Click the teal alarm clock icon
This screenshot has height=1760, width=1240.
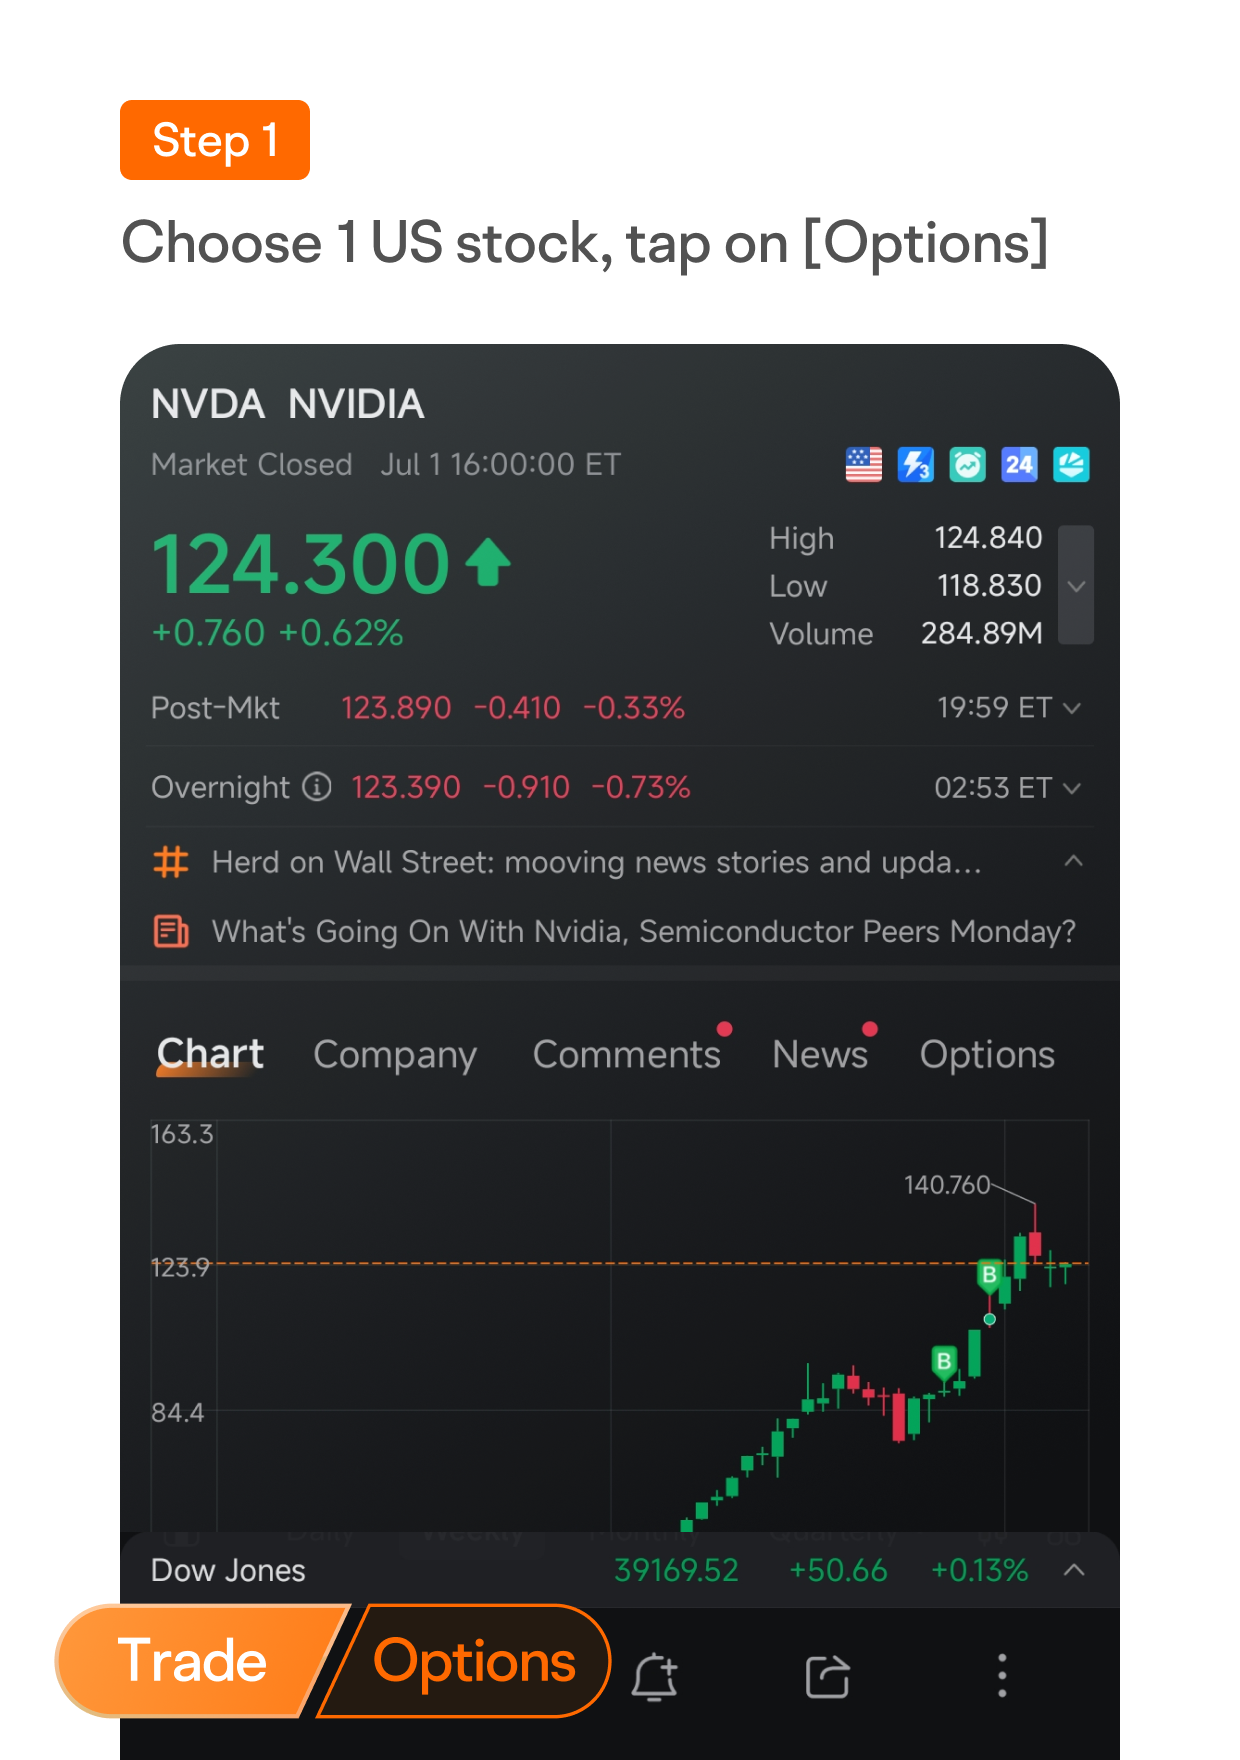point(968,465)
